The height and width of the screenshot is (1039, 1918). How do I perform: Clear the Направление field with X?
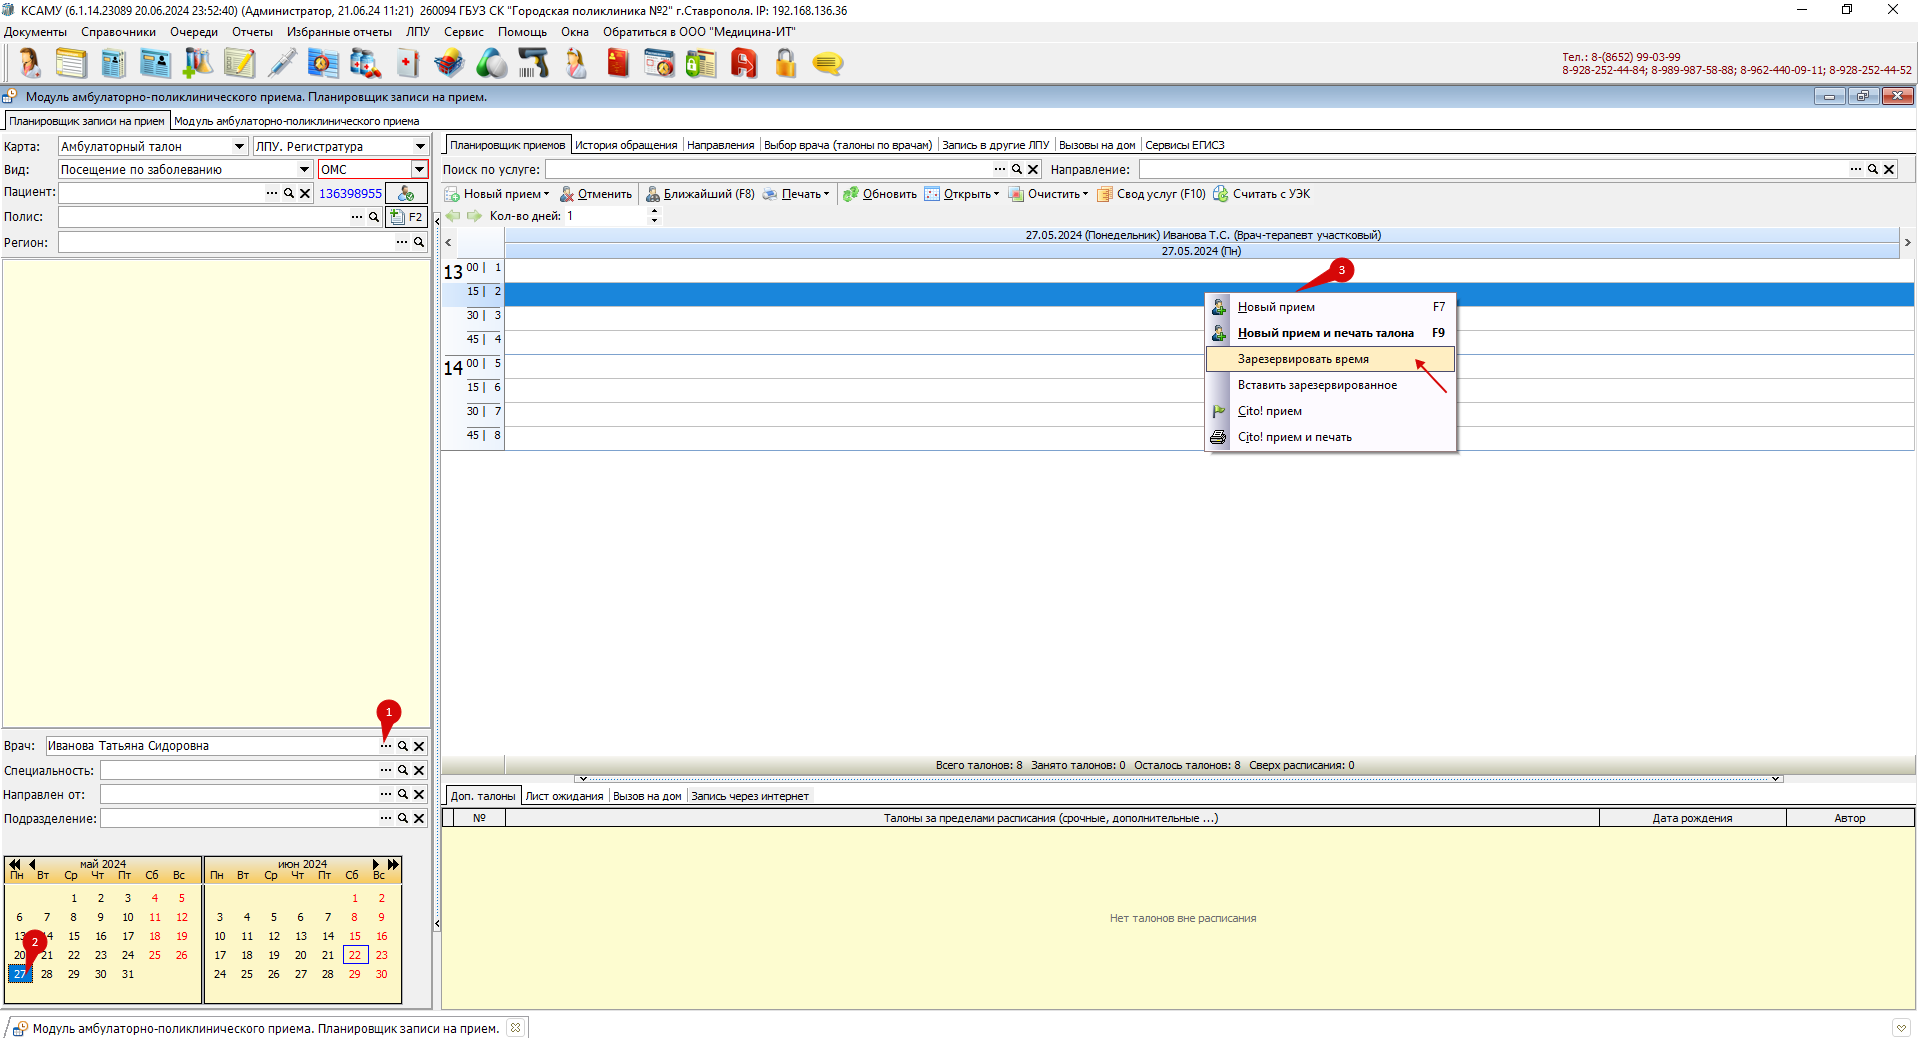tap(1889, 170)
